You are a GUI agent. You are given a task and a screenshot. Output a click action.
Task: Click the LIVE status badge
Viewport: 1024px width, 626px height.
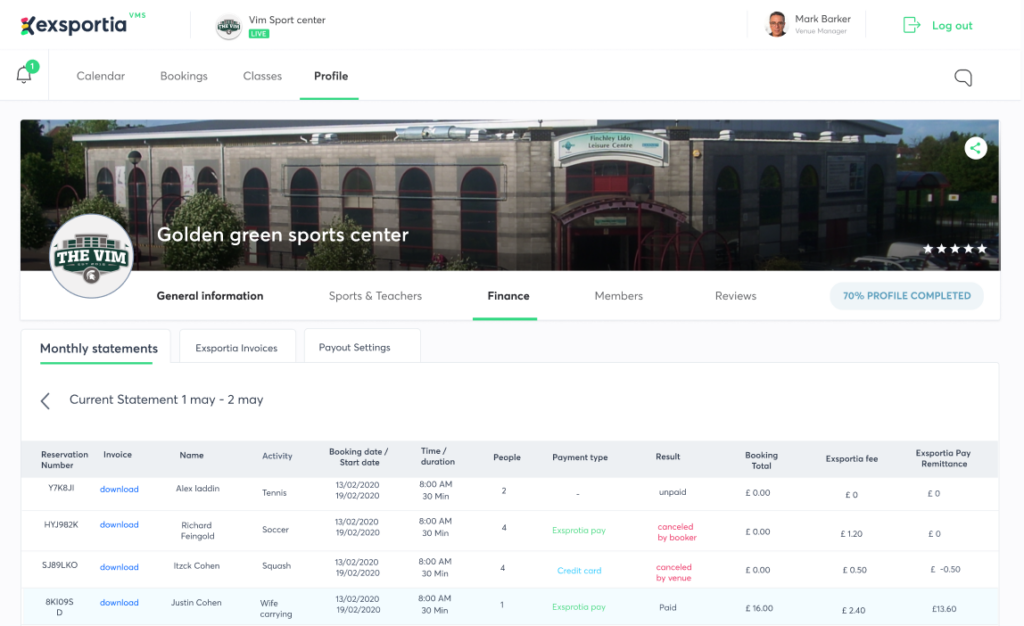259,34
